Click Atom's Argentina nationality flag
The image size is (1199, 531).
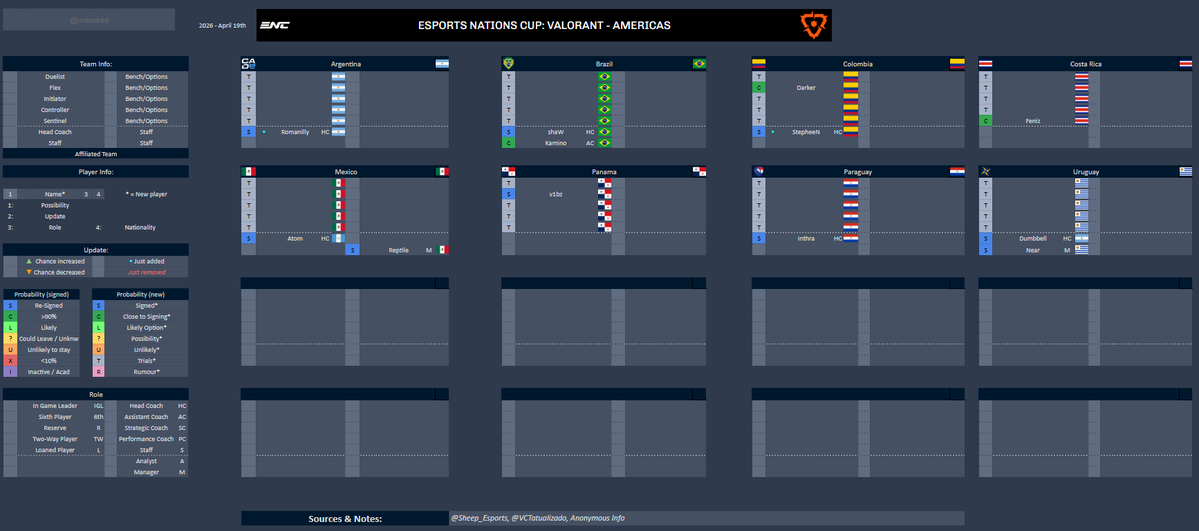coord(338,239)
